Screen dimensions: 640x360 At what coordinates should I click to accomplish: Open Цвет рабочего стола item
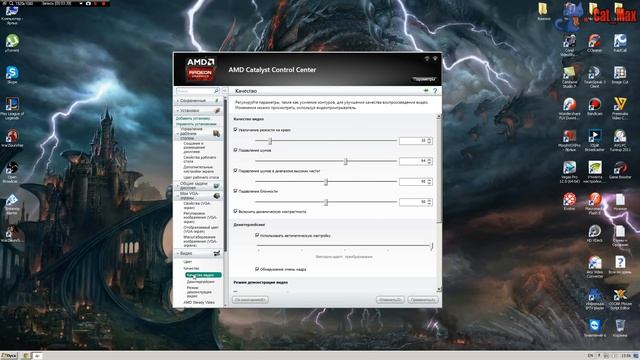[x=201, y=178]
